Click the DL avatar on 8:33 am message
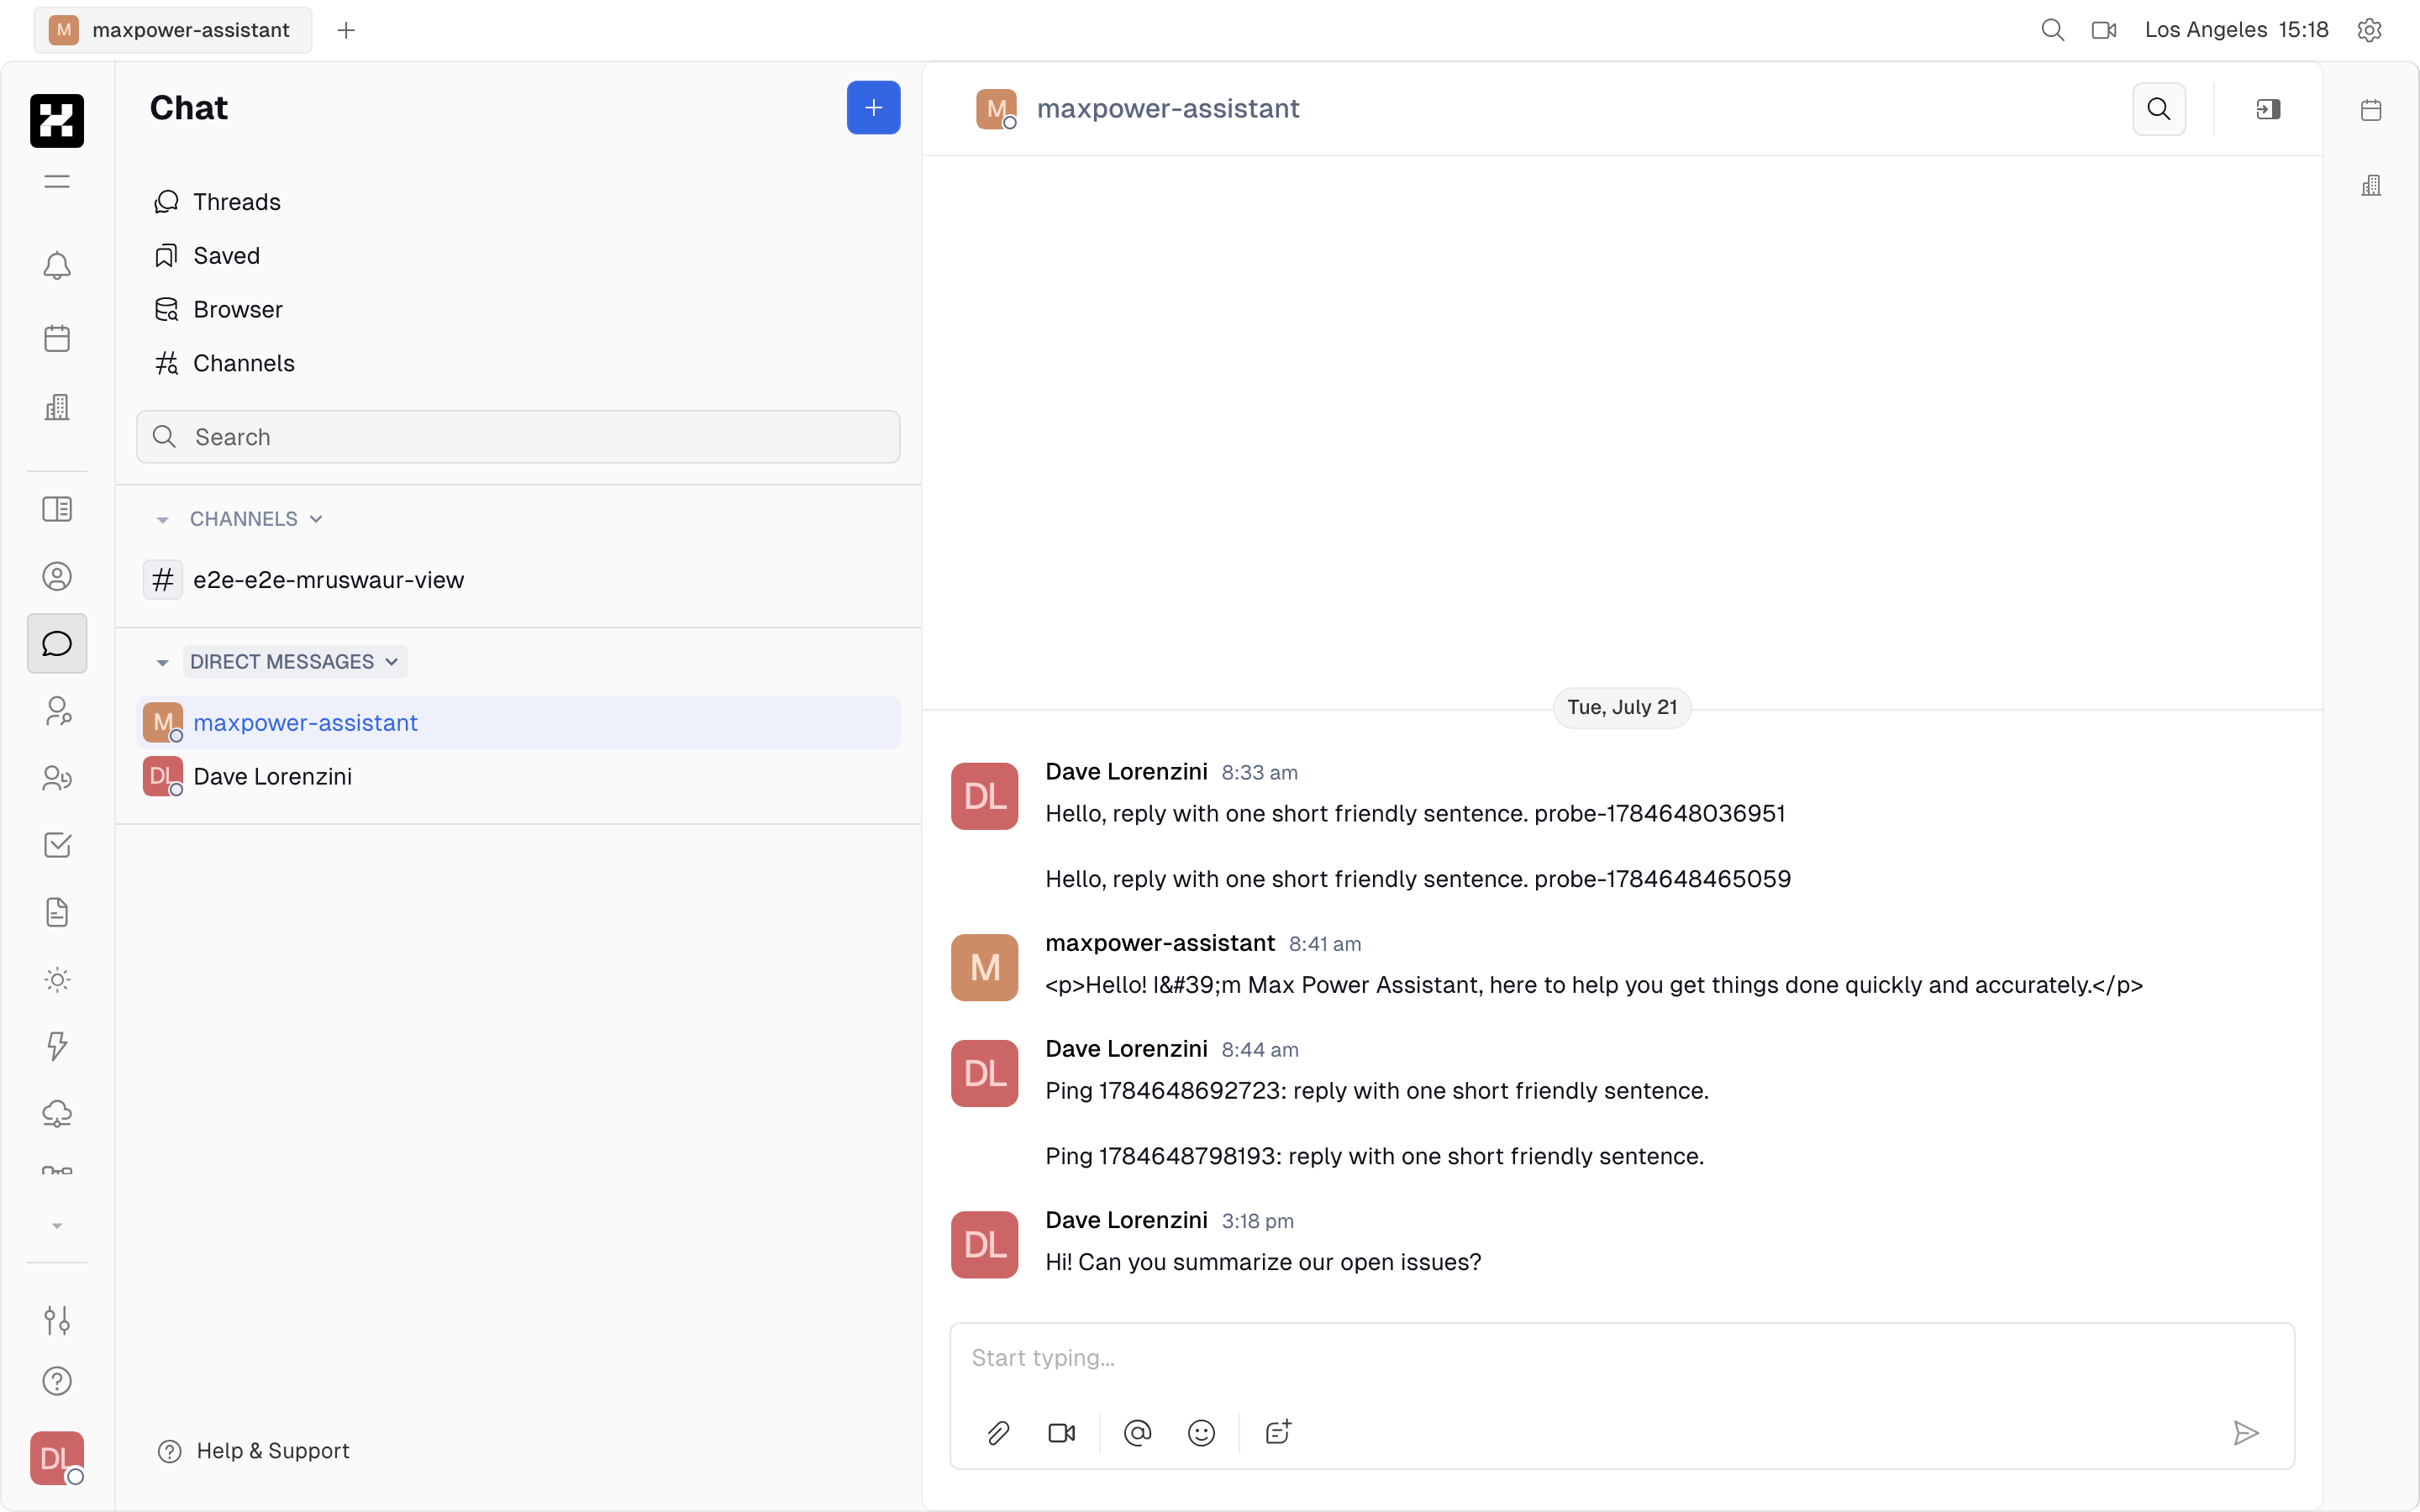Viewport: 2420px width, 1512px height. tap(984, 796)
